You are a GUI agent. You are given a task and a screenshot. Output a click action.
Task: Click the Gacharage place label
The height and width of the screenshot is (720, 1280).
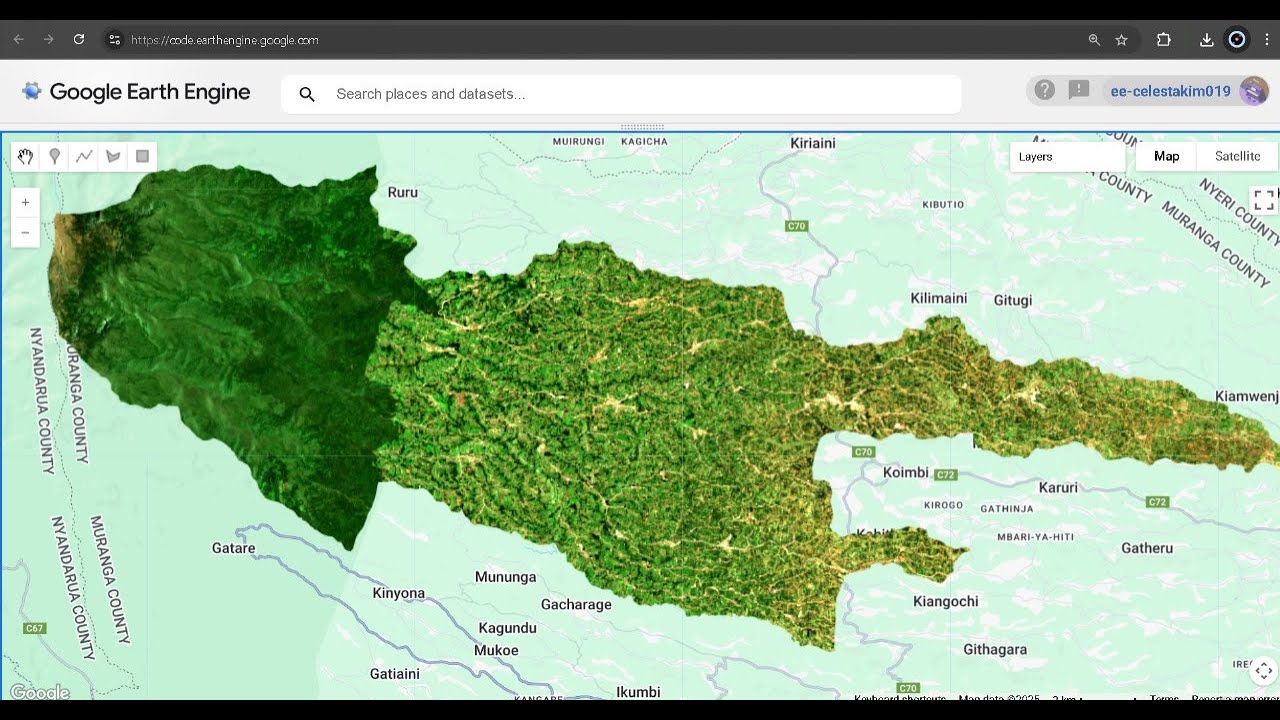click(x=576, y=604)
